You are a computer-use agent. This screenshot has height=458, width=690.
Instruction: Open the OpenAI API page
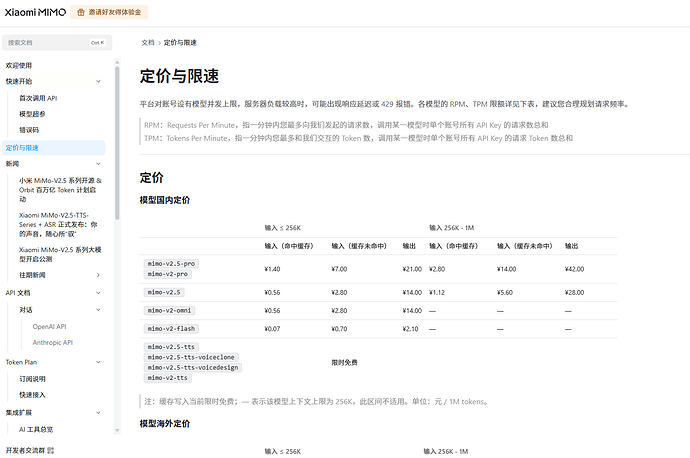49,326
